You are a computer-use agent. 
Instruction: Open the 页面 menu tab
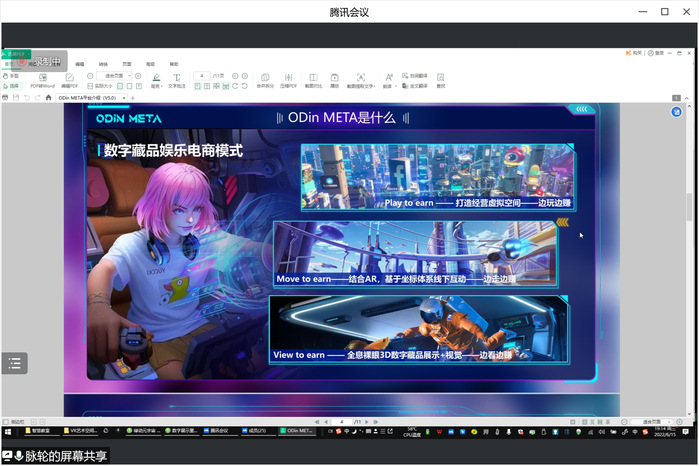pos(127,64)
